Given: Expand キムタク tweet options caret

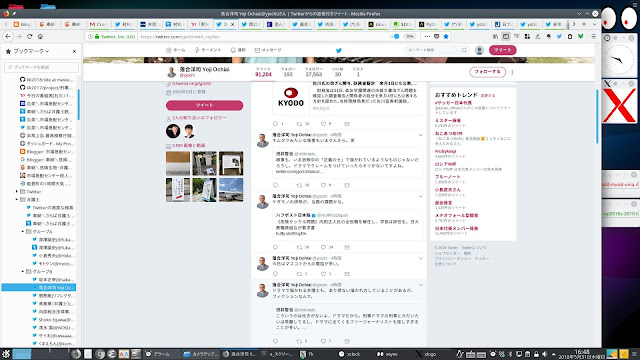Looking at the screenshot, I should click(420, 135).
